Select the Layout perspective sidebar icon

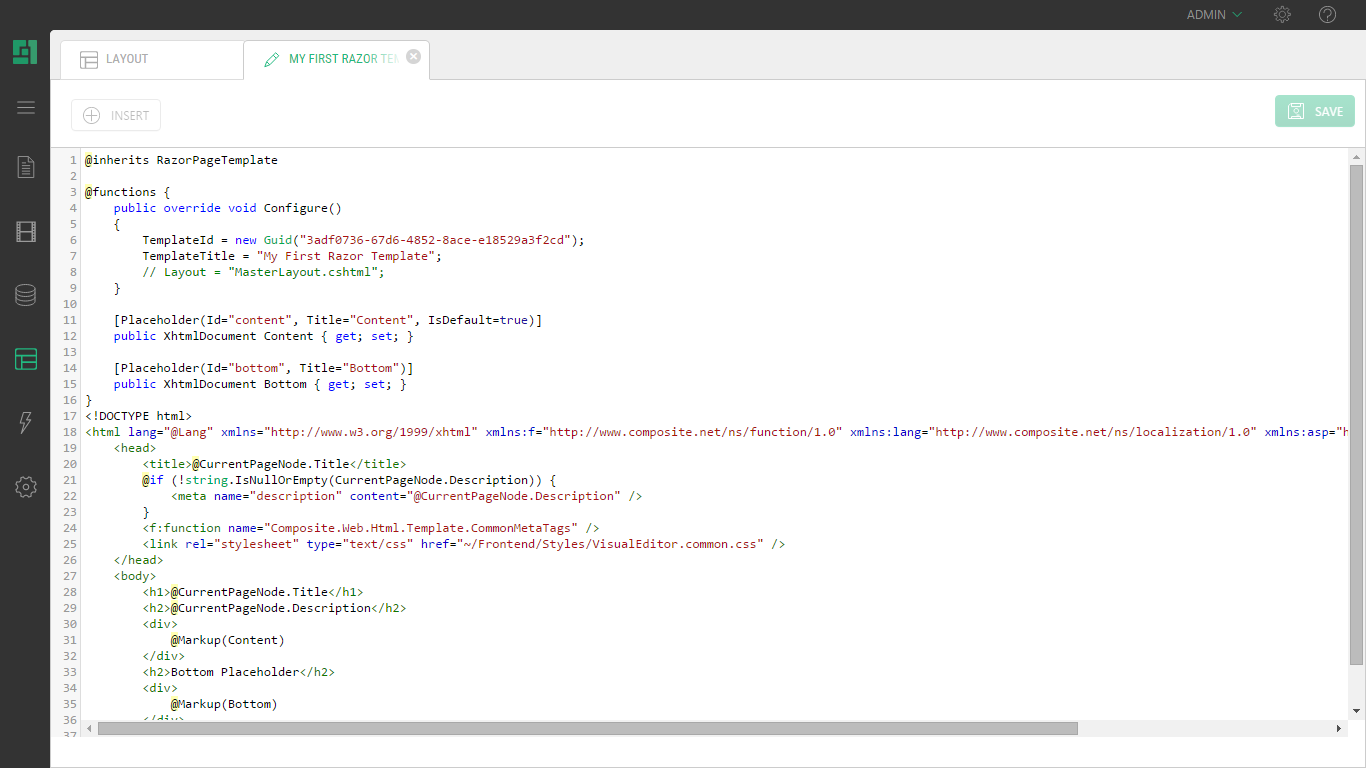[26, 359]
